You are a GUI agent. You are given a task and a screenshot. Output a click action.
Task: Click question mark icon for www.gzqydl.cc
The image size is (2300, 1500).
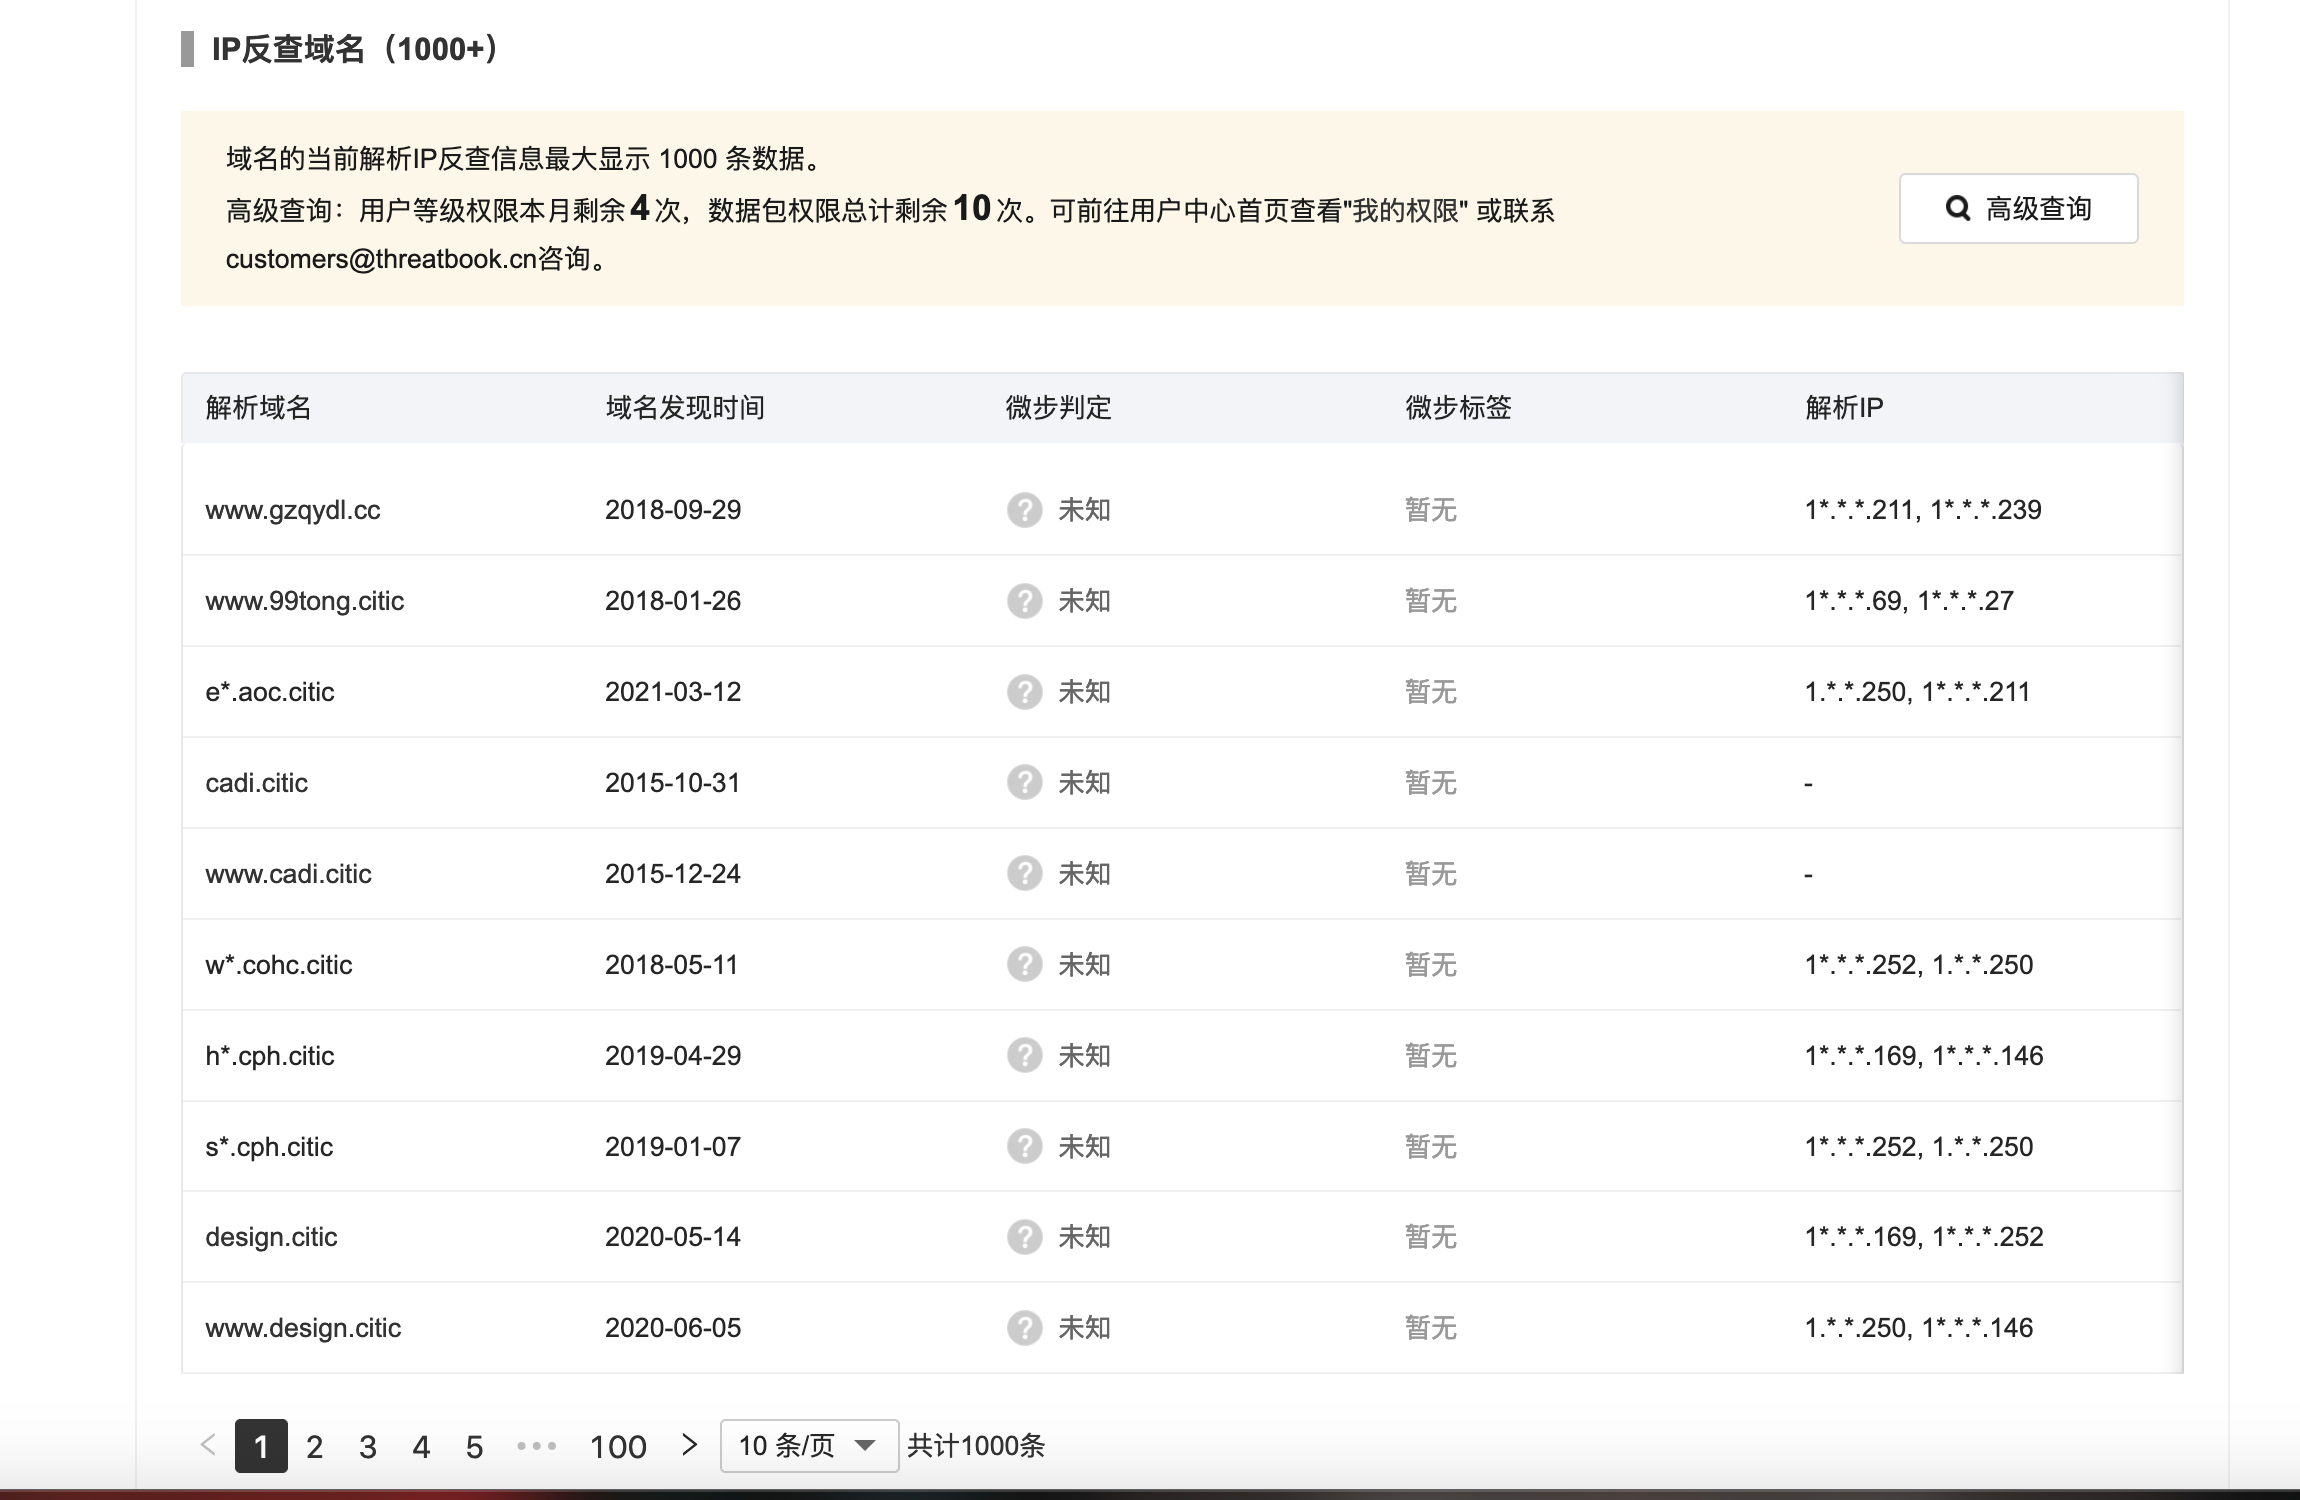pyautogui.click(x=1024, y=510)
